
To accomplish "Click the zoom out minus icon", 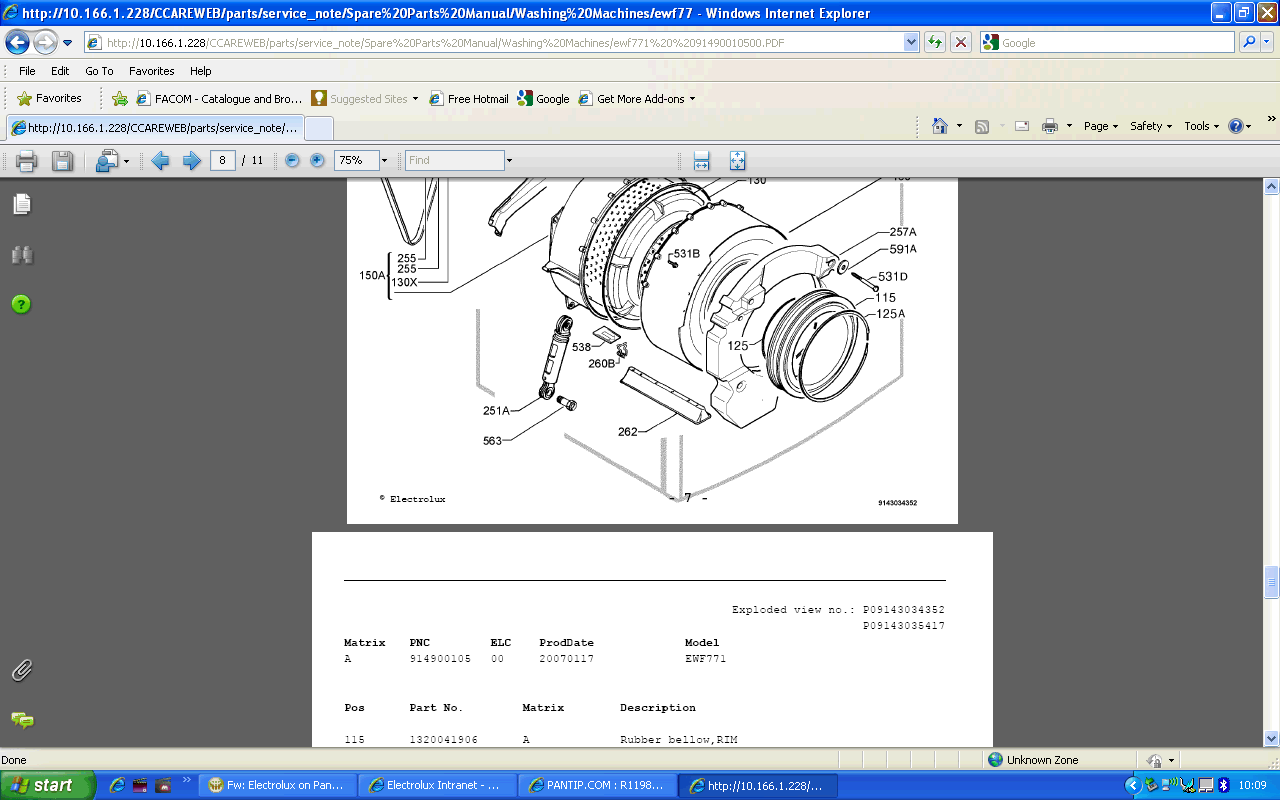I will click(292, 160).
